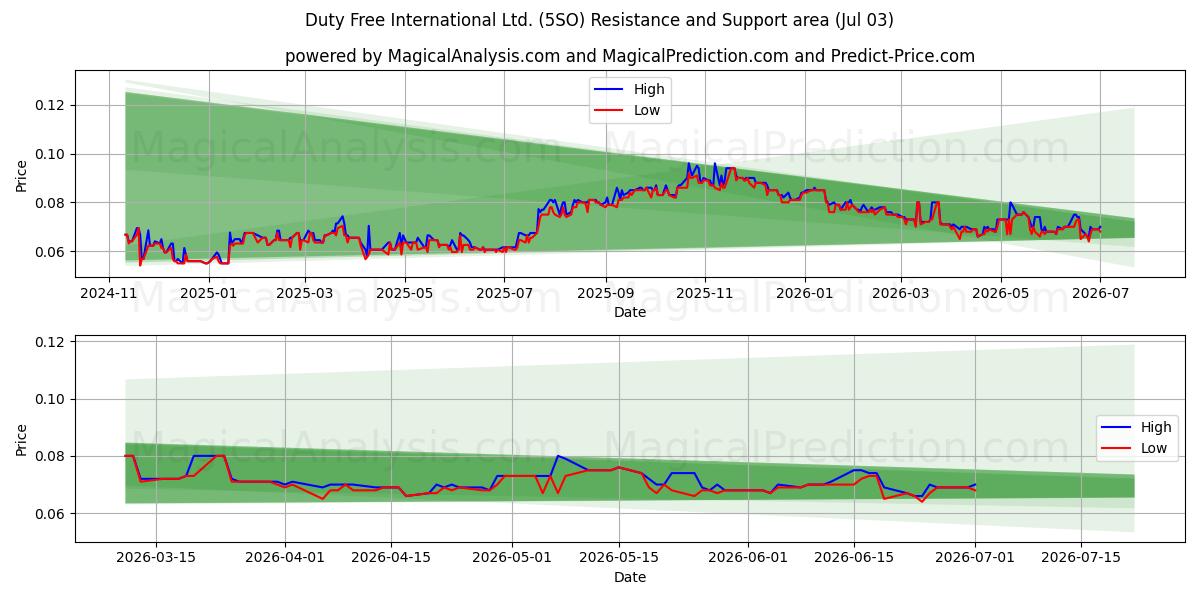Click the '2026-03-15' label on bottom chart
Image resolution: width=1200 pixels, height=600 pixels.
[x=155, y=558]
